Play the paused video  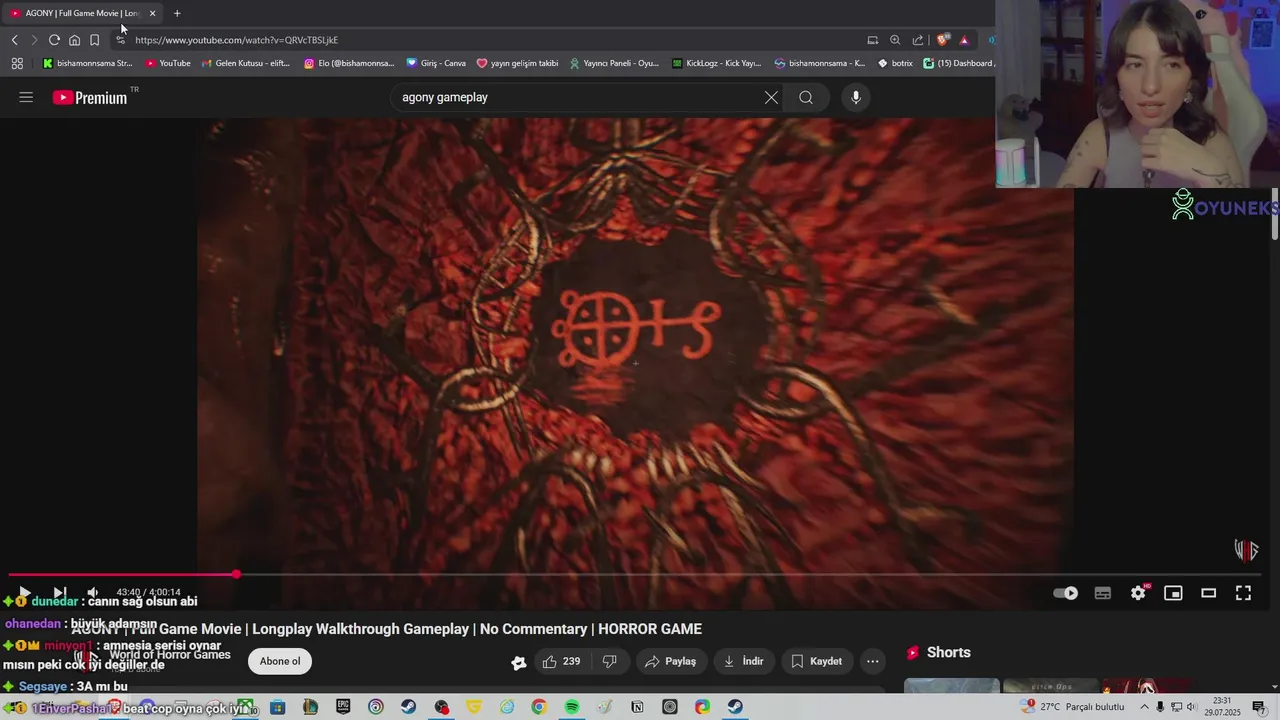pos(24,593)
